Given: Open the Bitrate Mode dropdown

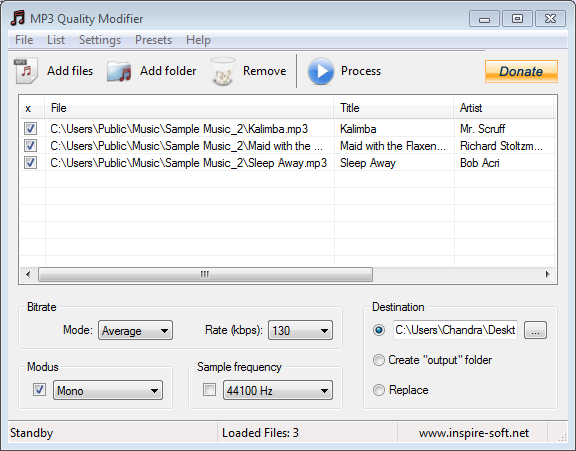Looking at the screenshot, I should [x=135, y=330].
